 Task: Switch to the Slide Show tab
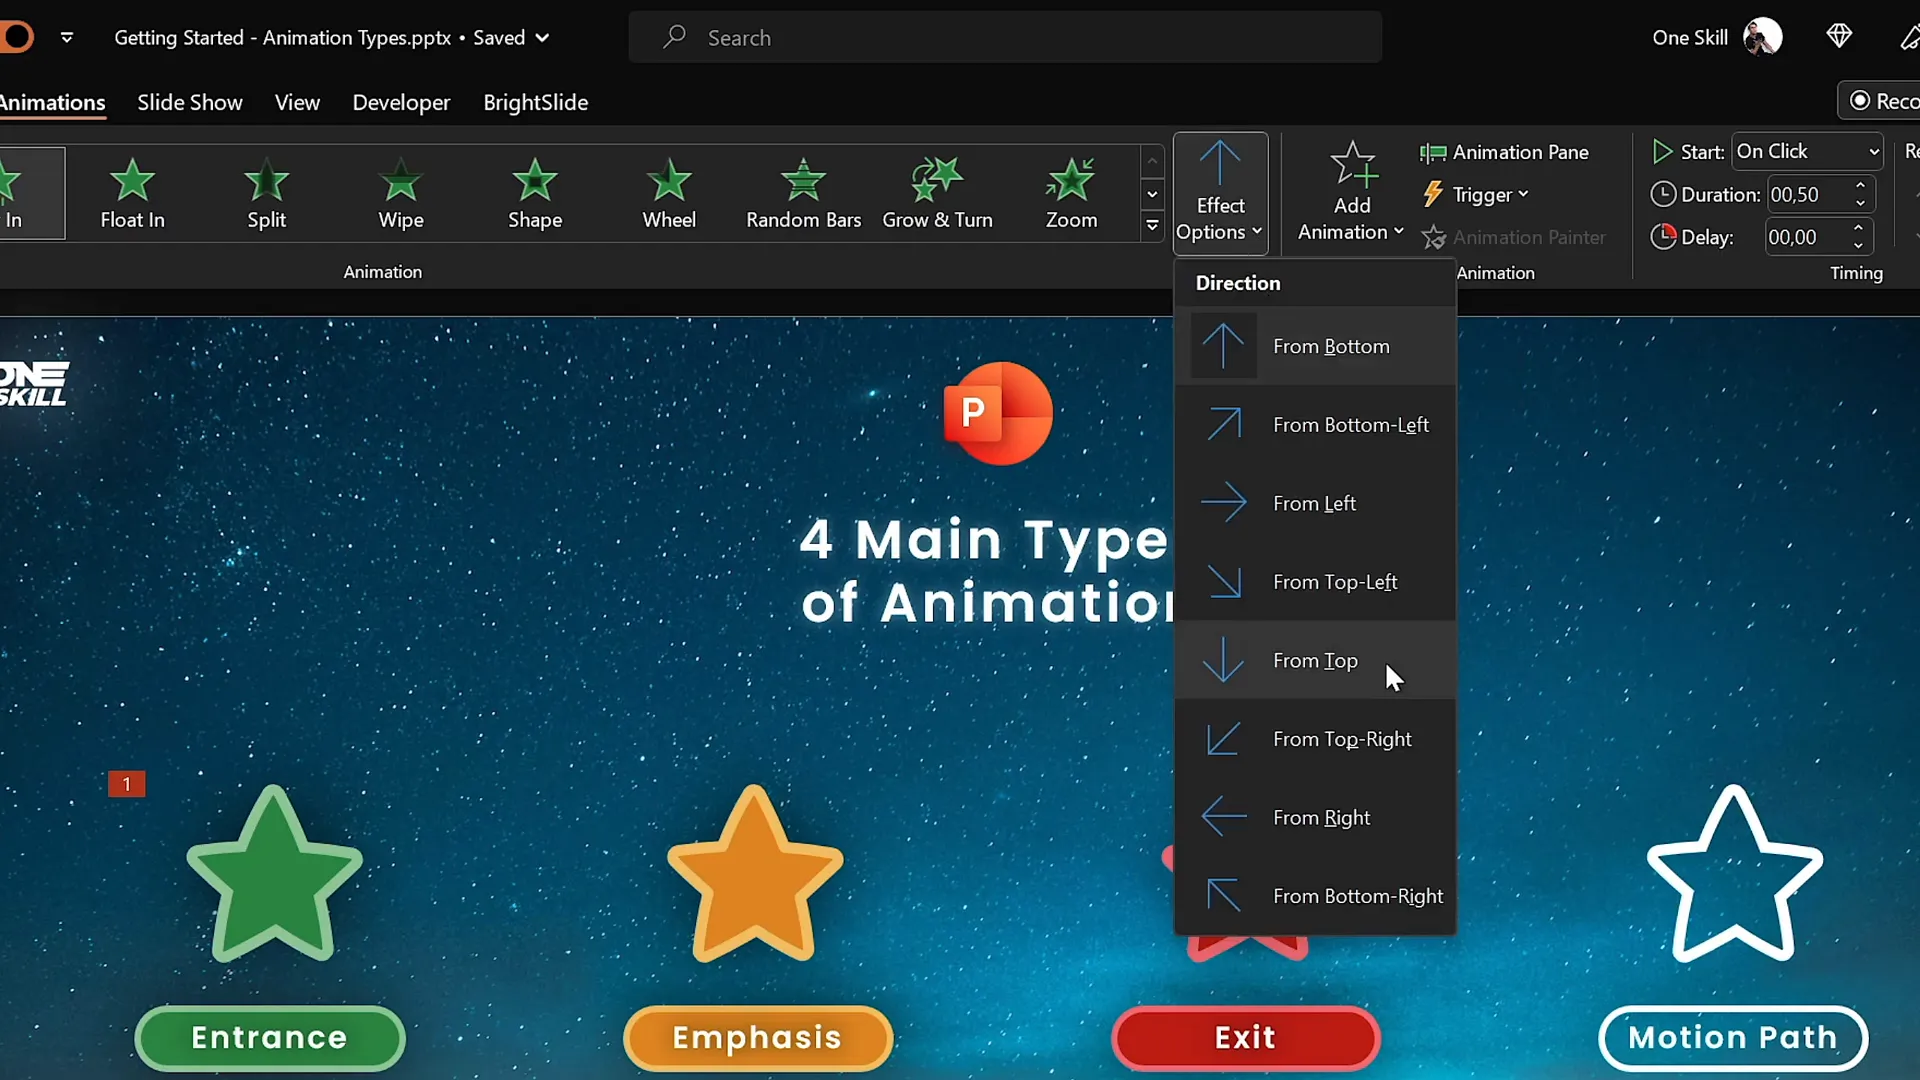pyautogui.click(x=189, y=102)
